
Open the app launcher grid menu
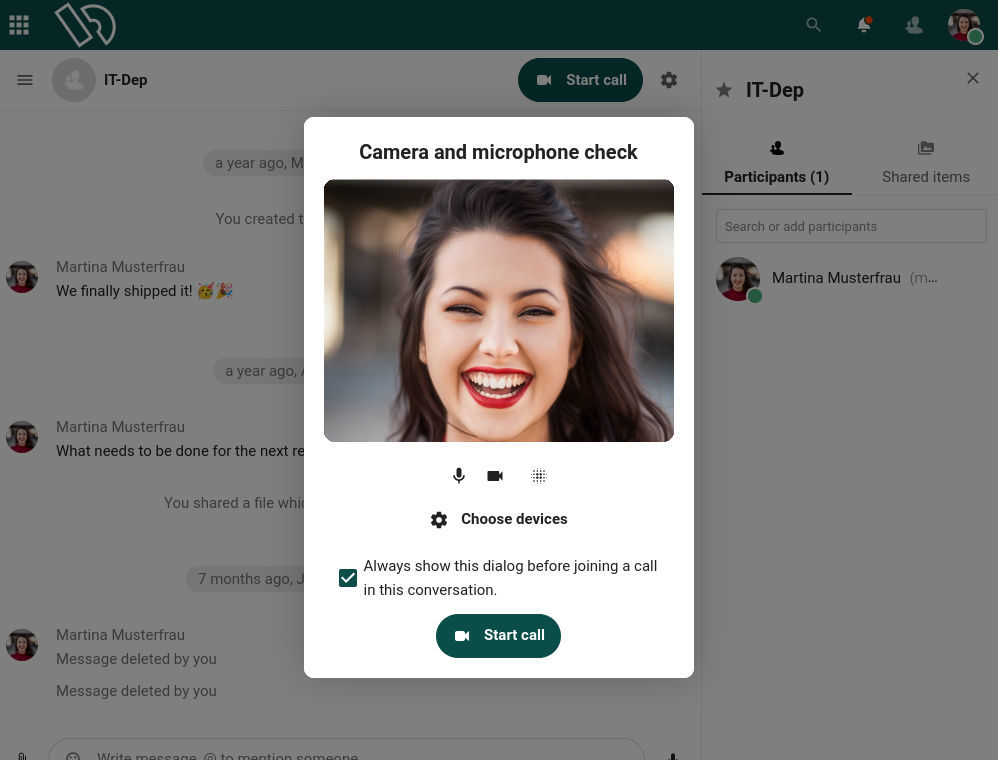tap(19, 25)
